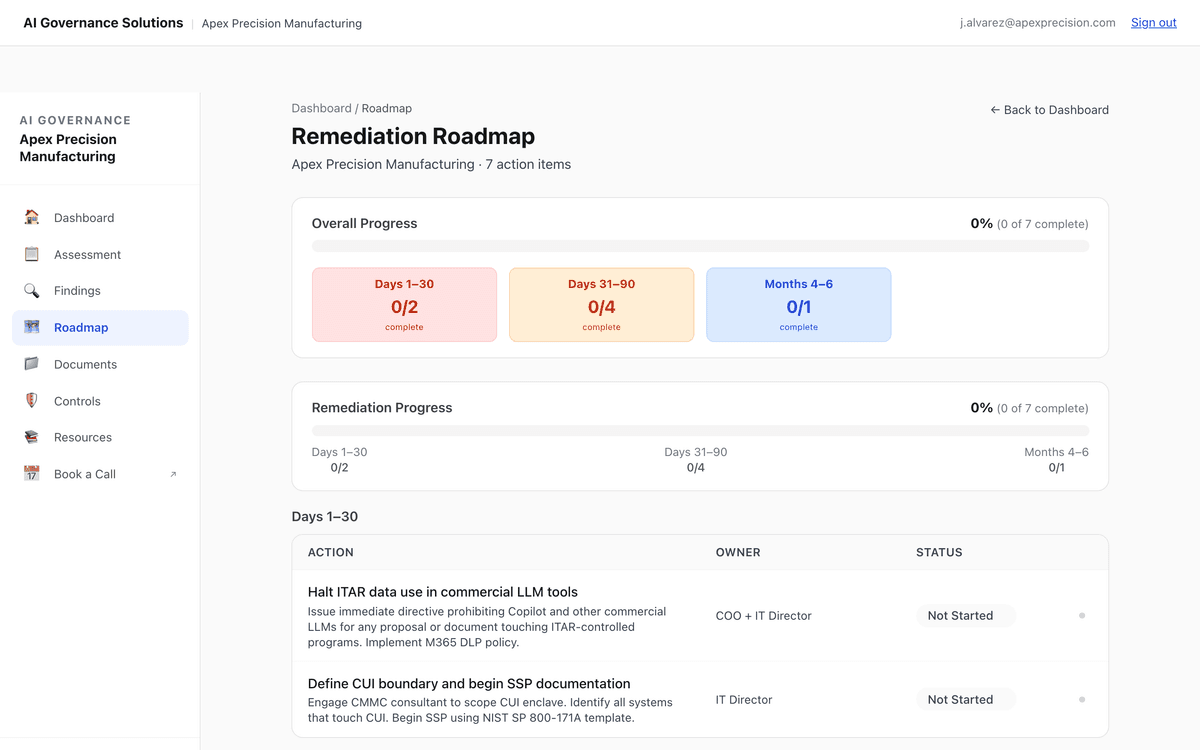The image size is (1200, 750).
Task: Click the 'COO + IT Director' owner cell
Action: point(764,616)
